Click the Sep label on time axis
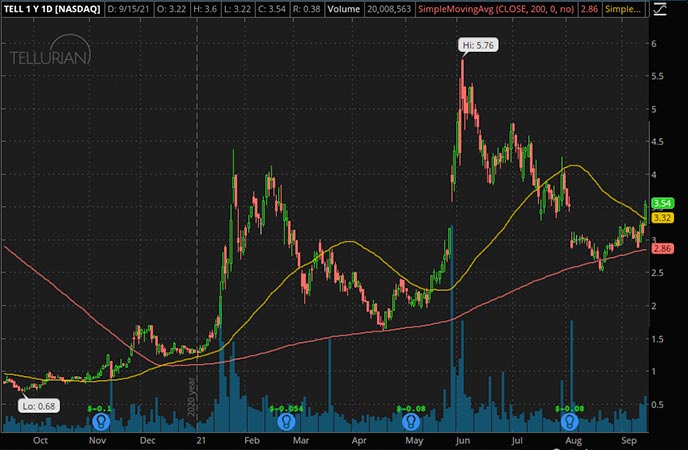The width and height of the screenshot is (688, 450). pos(629,440)
